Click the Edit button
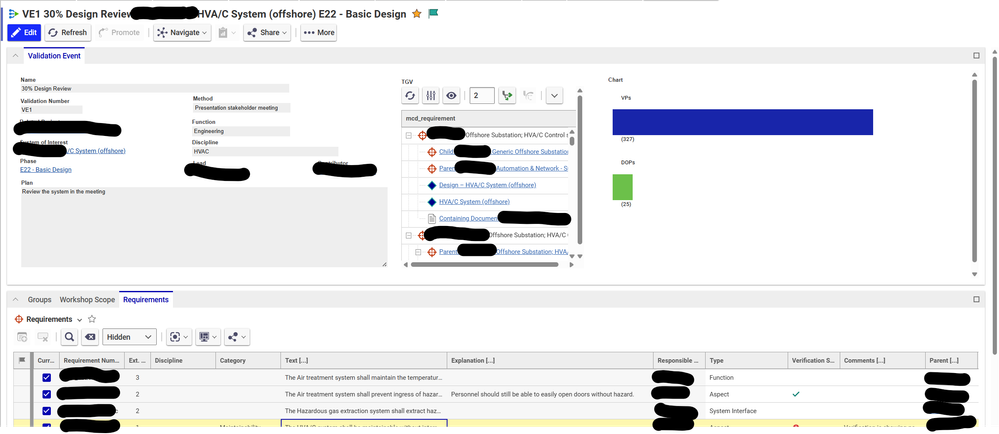 tap(24, 33)
